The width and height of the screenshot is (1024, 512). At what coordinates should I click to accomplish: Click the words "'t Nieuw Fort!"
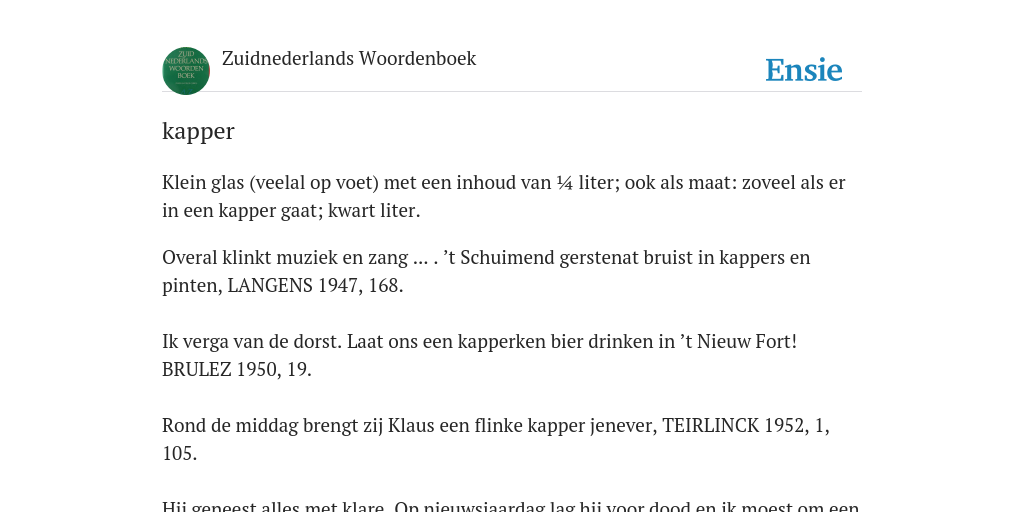click(x=737, y=342)
